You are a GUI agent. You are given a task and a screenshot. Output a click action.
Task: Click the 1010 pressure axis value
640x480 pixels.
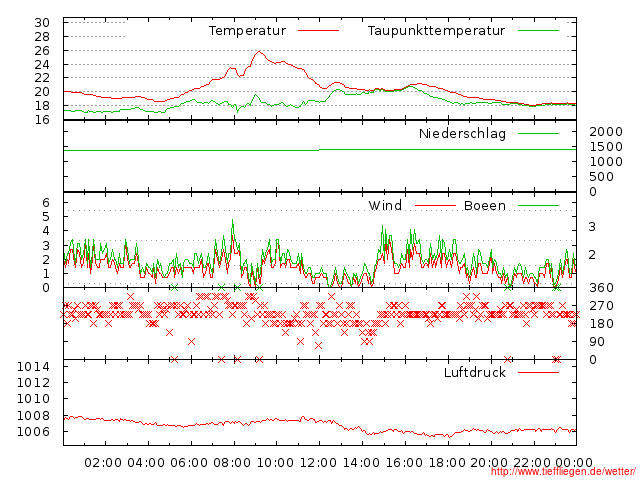[x=33, y=399]
